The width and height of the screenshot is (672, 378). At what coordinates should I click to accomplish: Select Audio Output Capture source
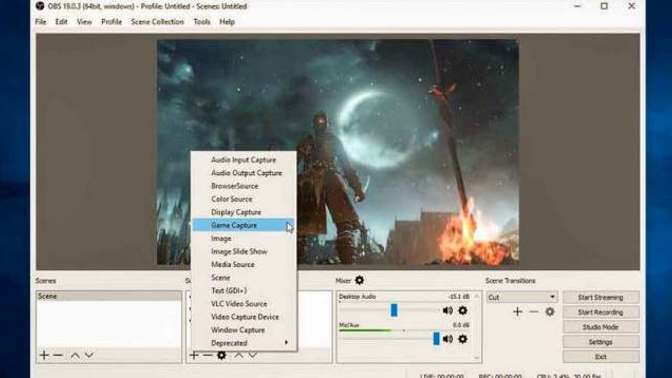click(x=243, y=173)
